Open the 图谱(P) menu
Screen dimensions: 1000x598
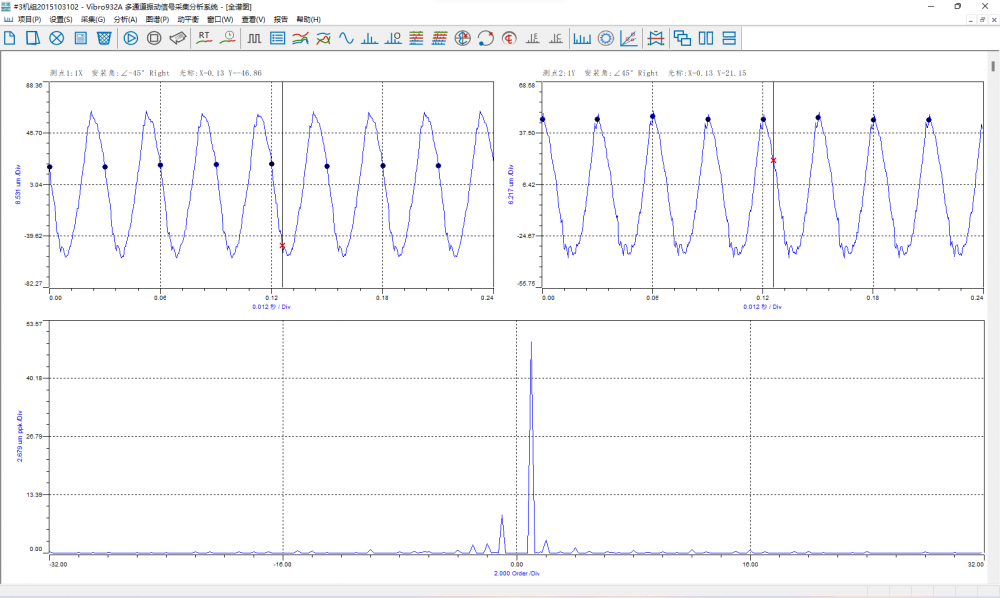tap(158, 20)
